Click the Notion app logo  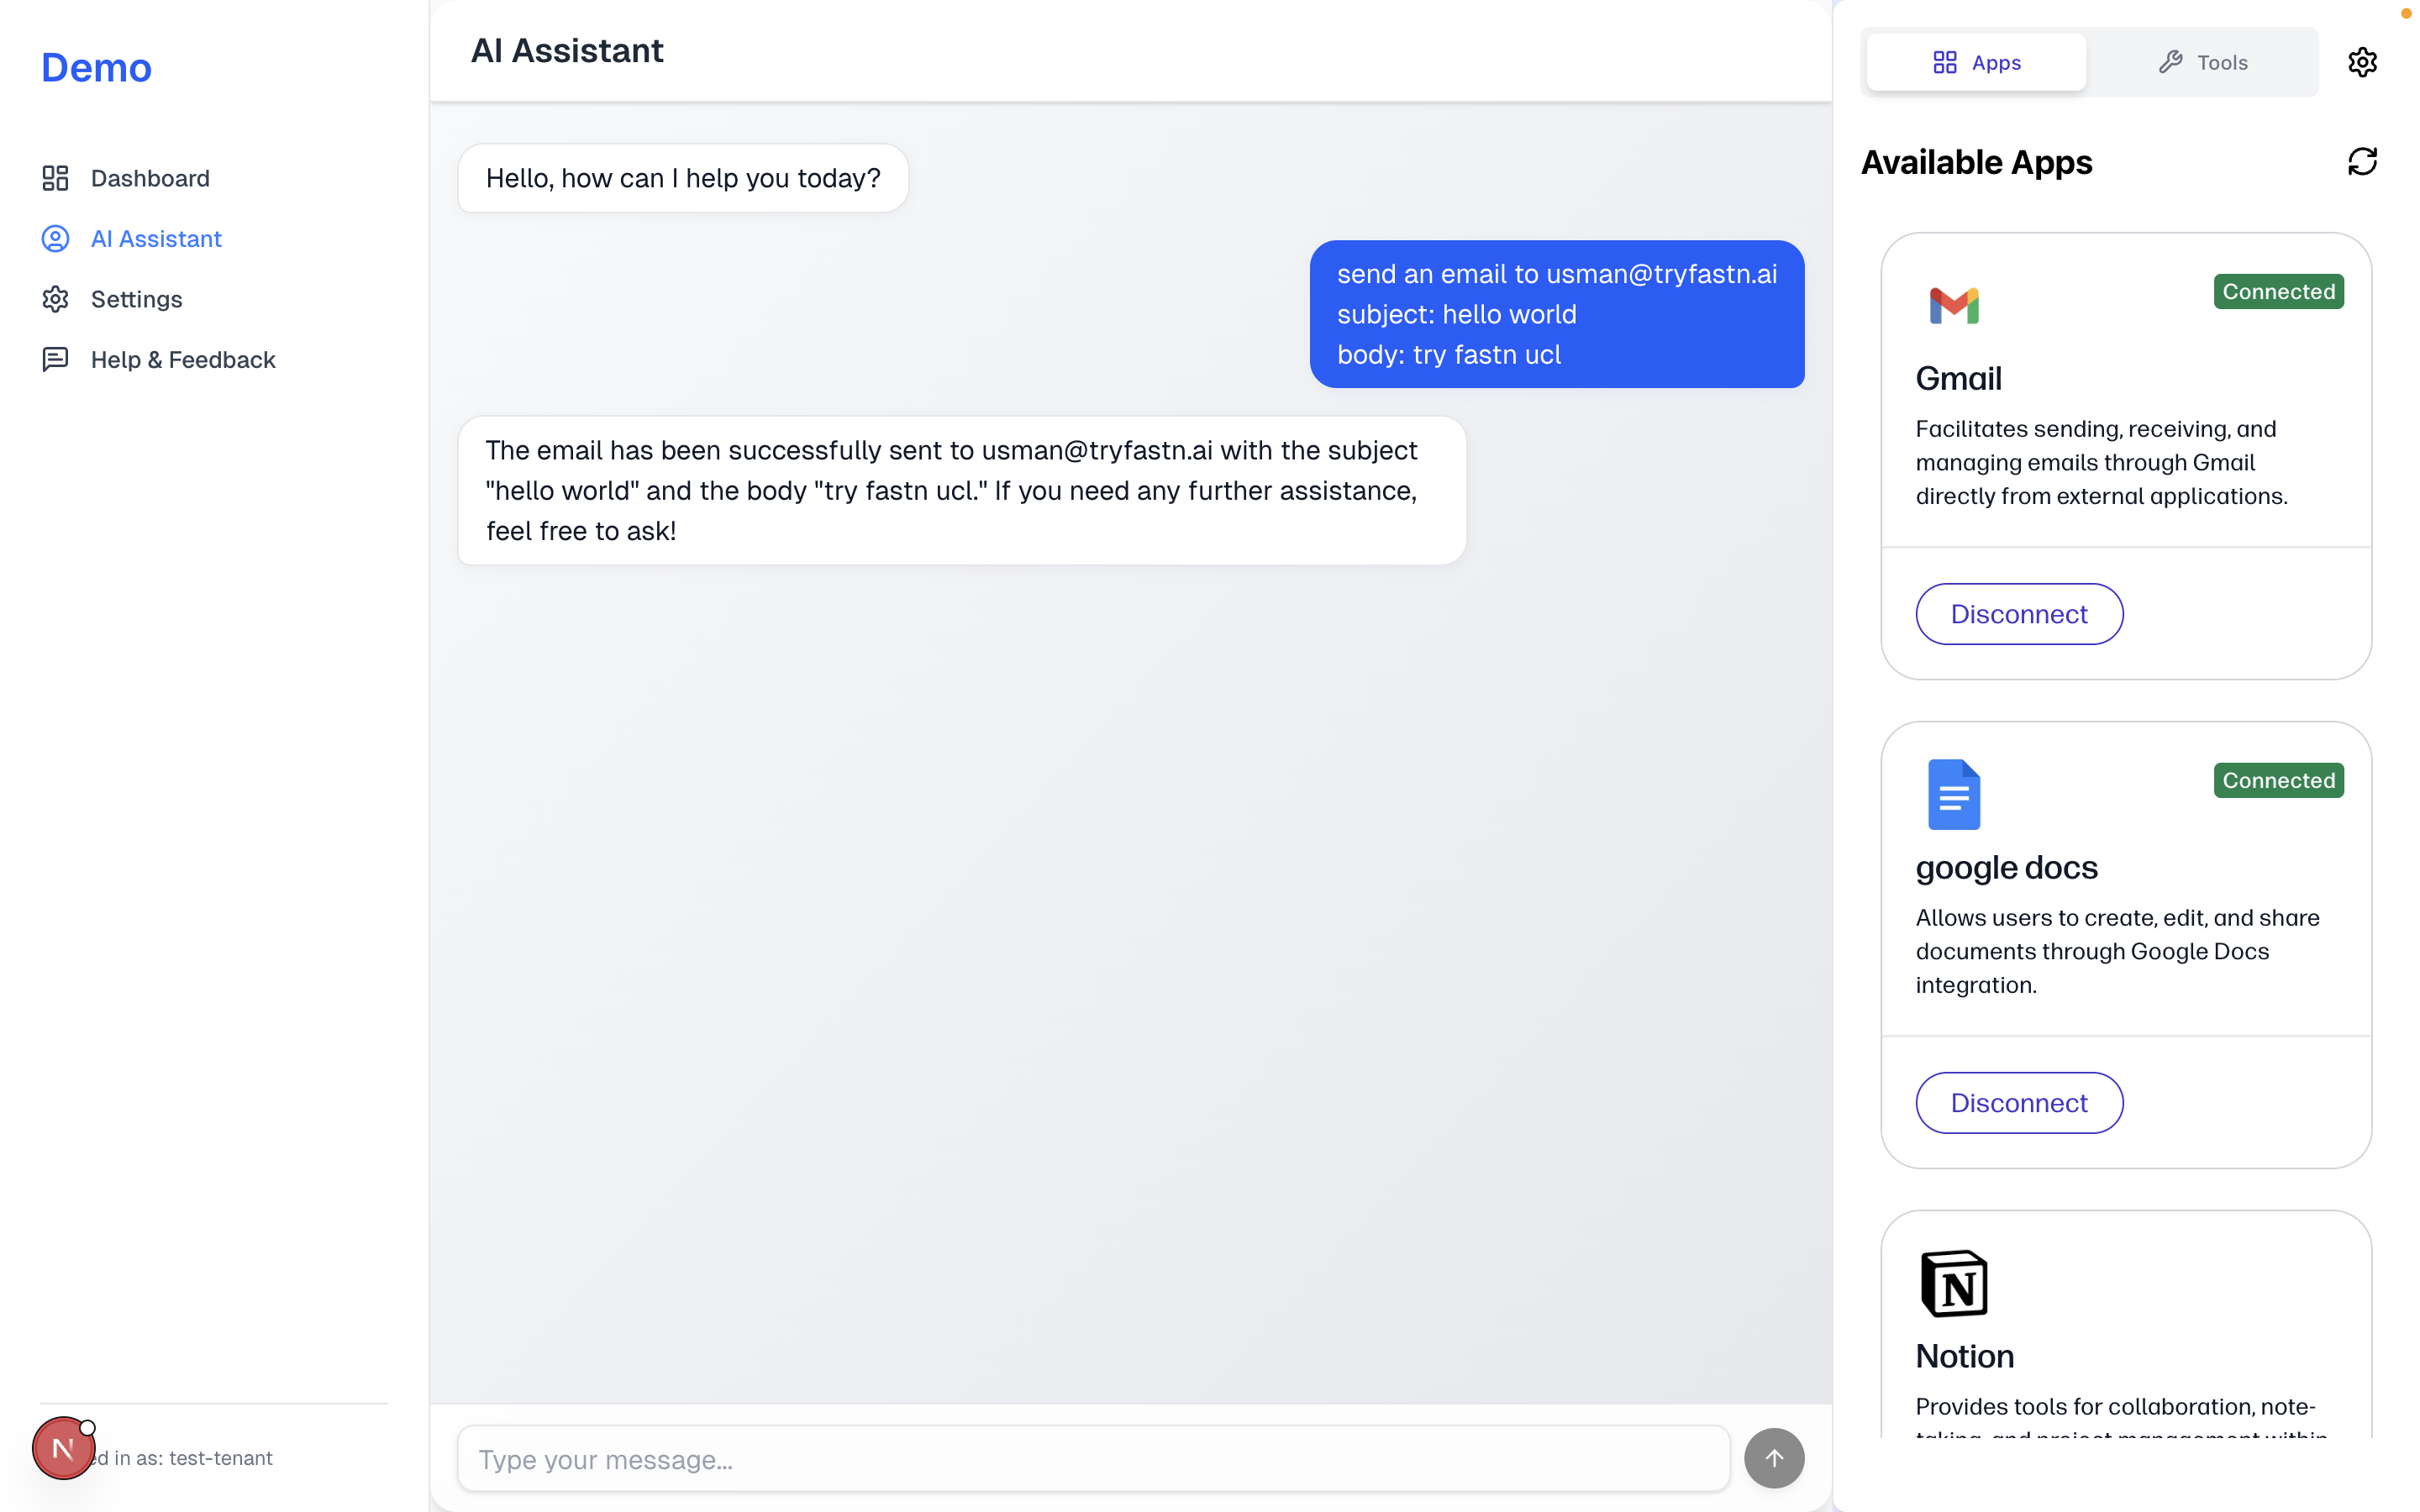click(1954, 1283)
